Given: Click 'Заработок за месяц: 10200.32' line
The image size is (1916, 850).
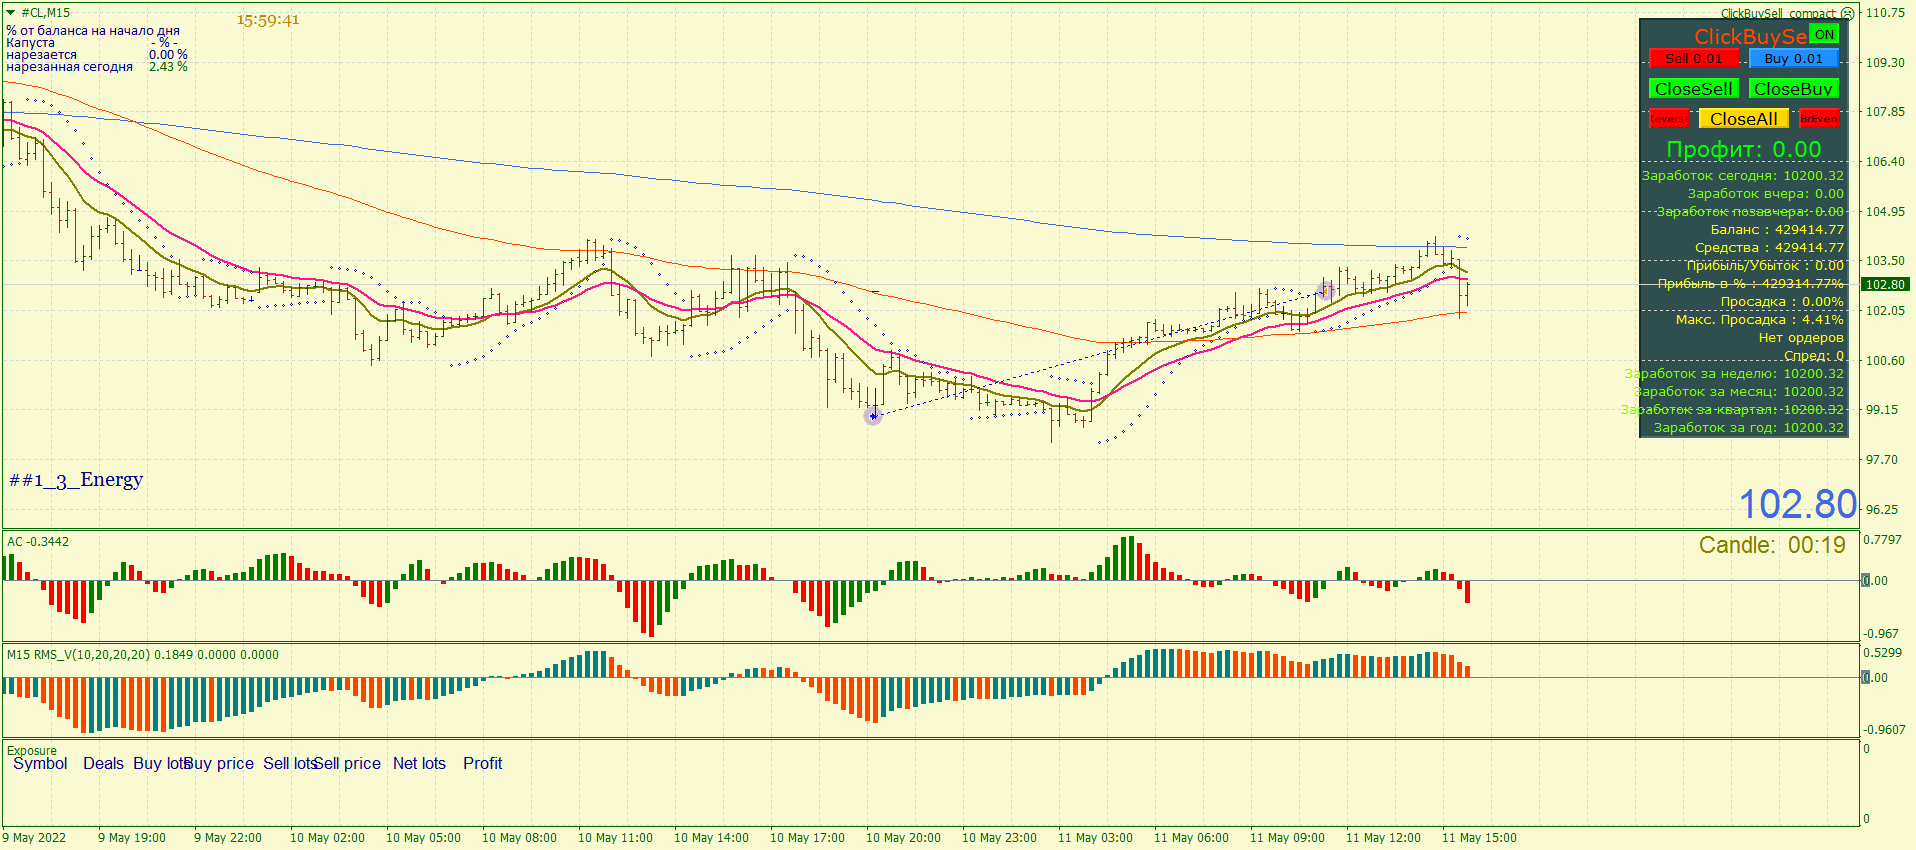Looking at the screenshot, I should [1739, 392].
